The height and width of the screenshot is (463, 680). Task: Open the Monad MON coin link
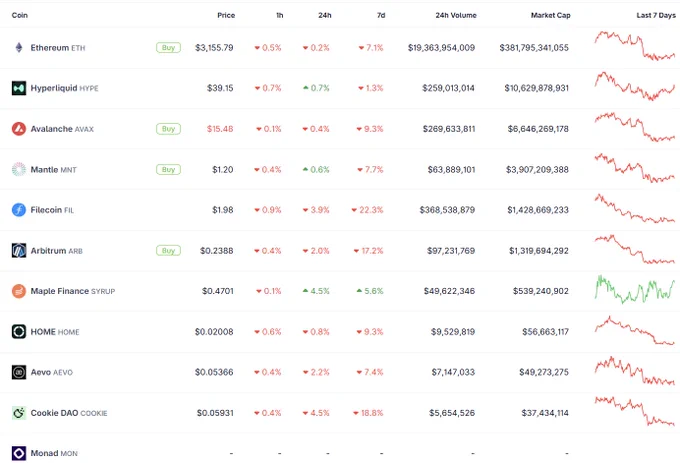[54, 453]
